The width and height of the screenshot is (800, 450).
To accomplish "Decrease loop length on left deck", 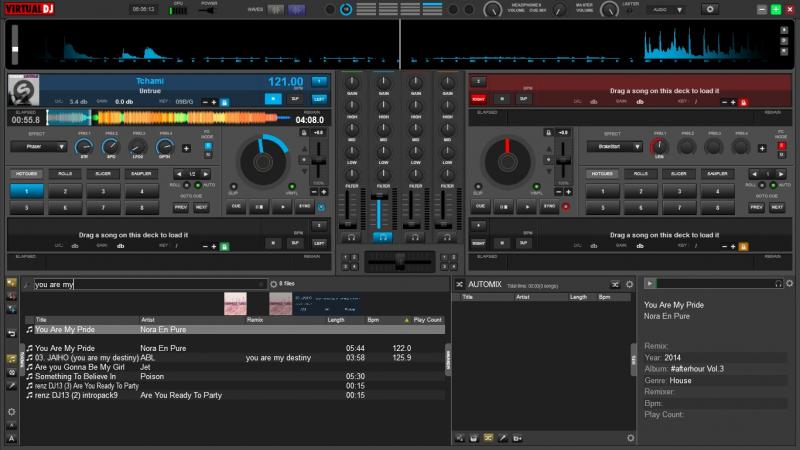I will click(x=179, y=174).
